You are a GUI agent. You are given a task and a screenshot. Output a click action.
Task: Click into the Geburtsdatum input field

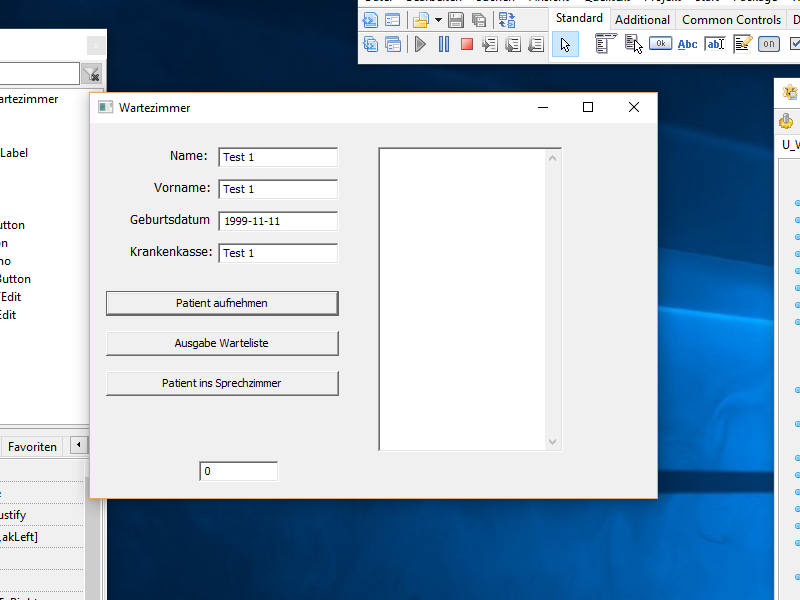278,221
